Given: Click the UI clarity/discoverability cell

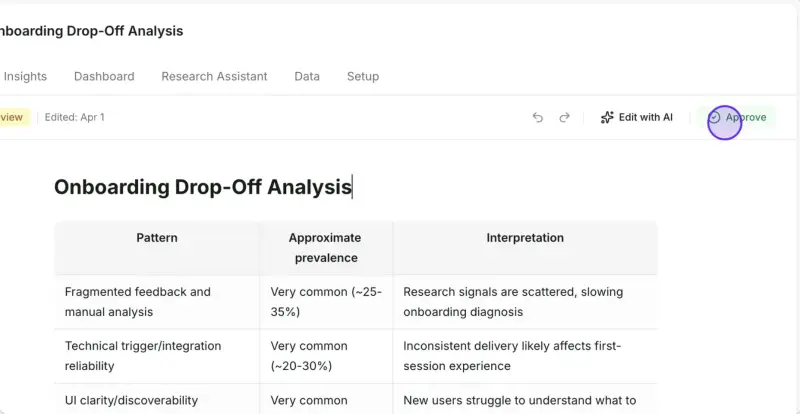Looking at the screenshot, I should coord(157,399).
